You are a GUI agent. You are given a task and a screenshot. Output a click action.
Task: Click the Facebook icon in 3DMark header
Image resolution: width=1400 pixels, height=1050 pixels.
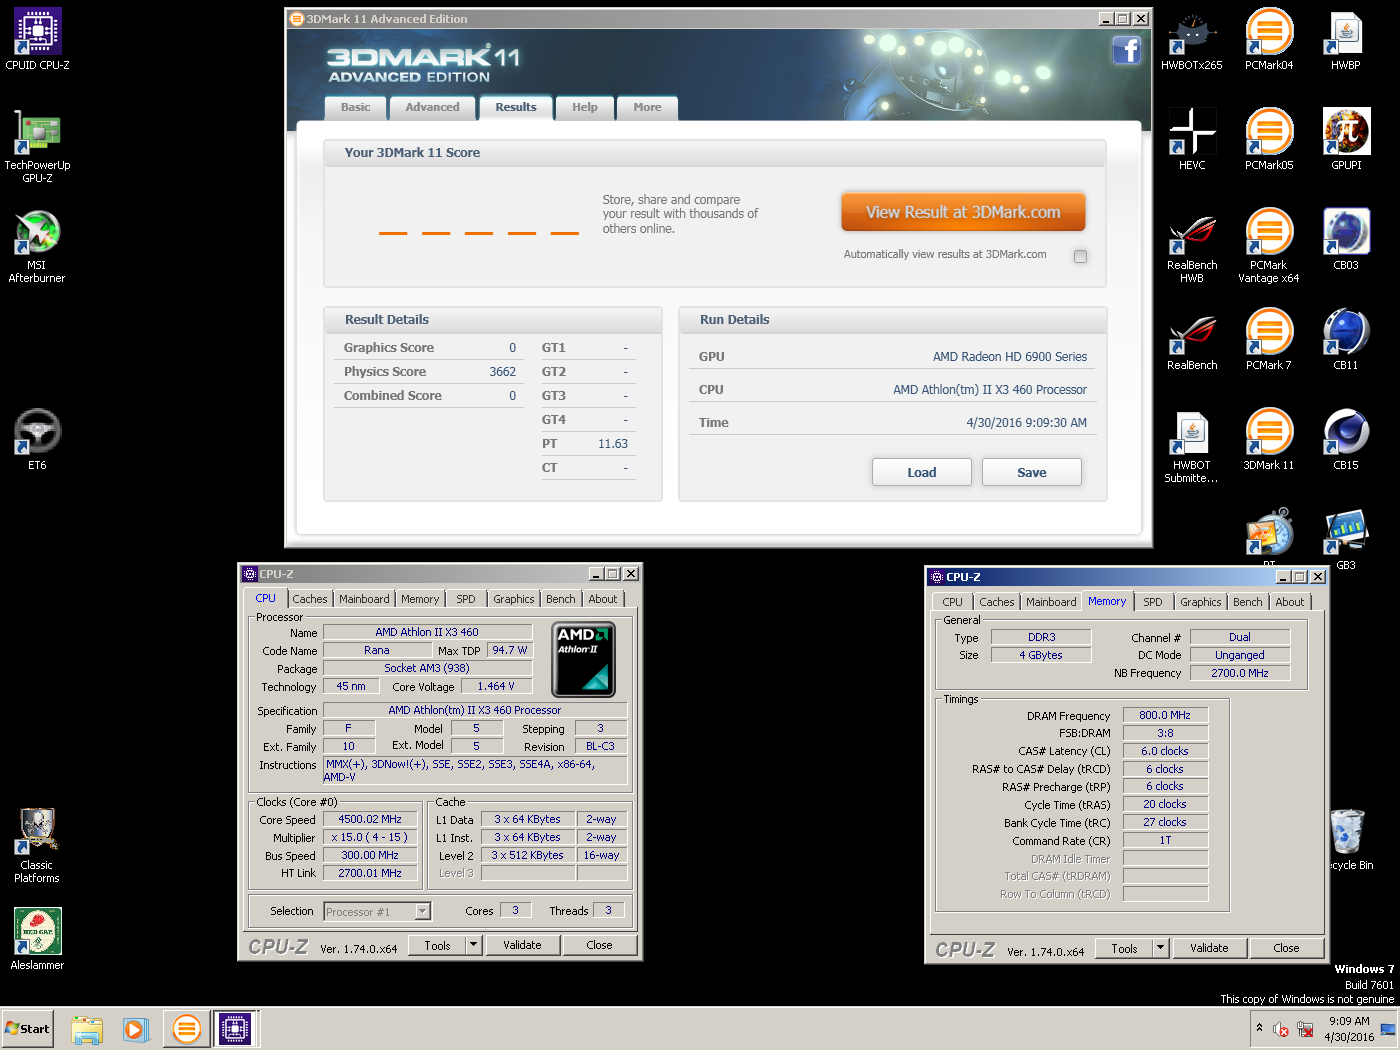point(1127,50)
